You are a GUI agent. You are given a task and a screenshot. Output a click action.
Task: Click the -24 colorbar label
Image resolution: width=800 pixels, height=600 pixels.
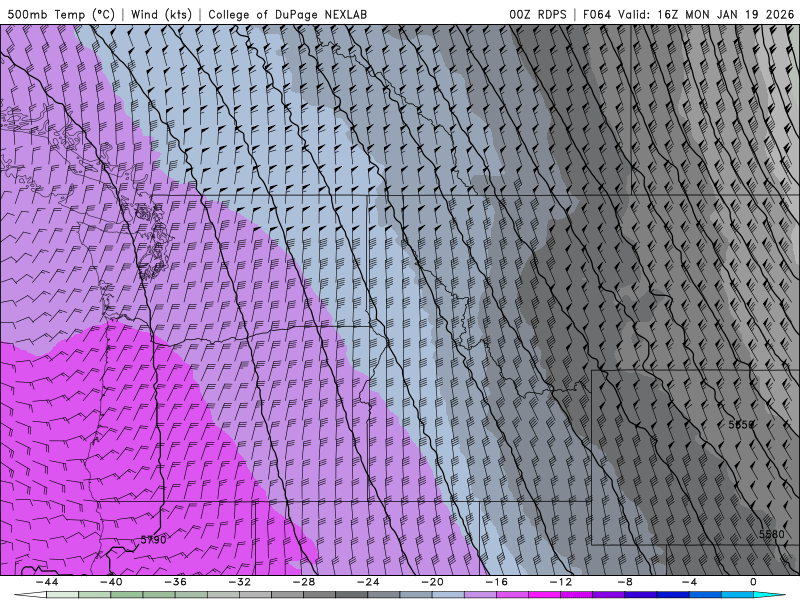[x=368, y=582]
